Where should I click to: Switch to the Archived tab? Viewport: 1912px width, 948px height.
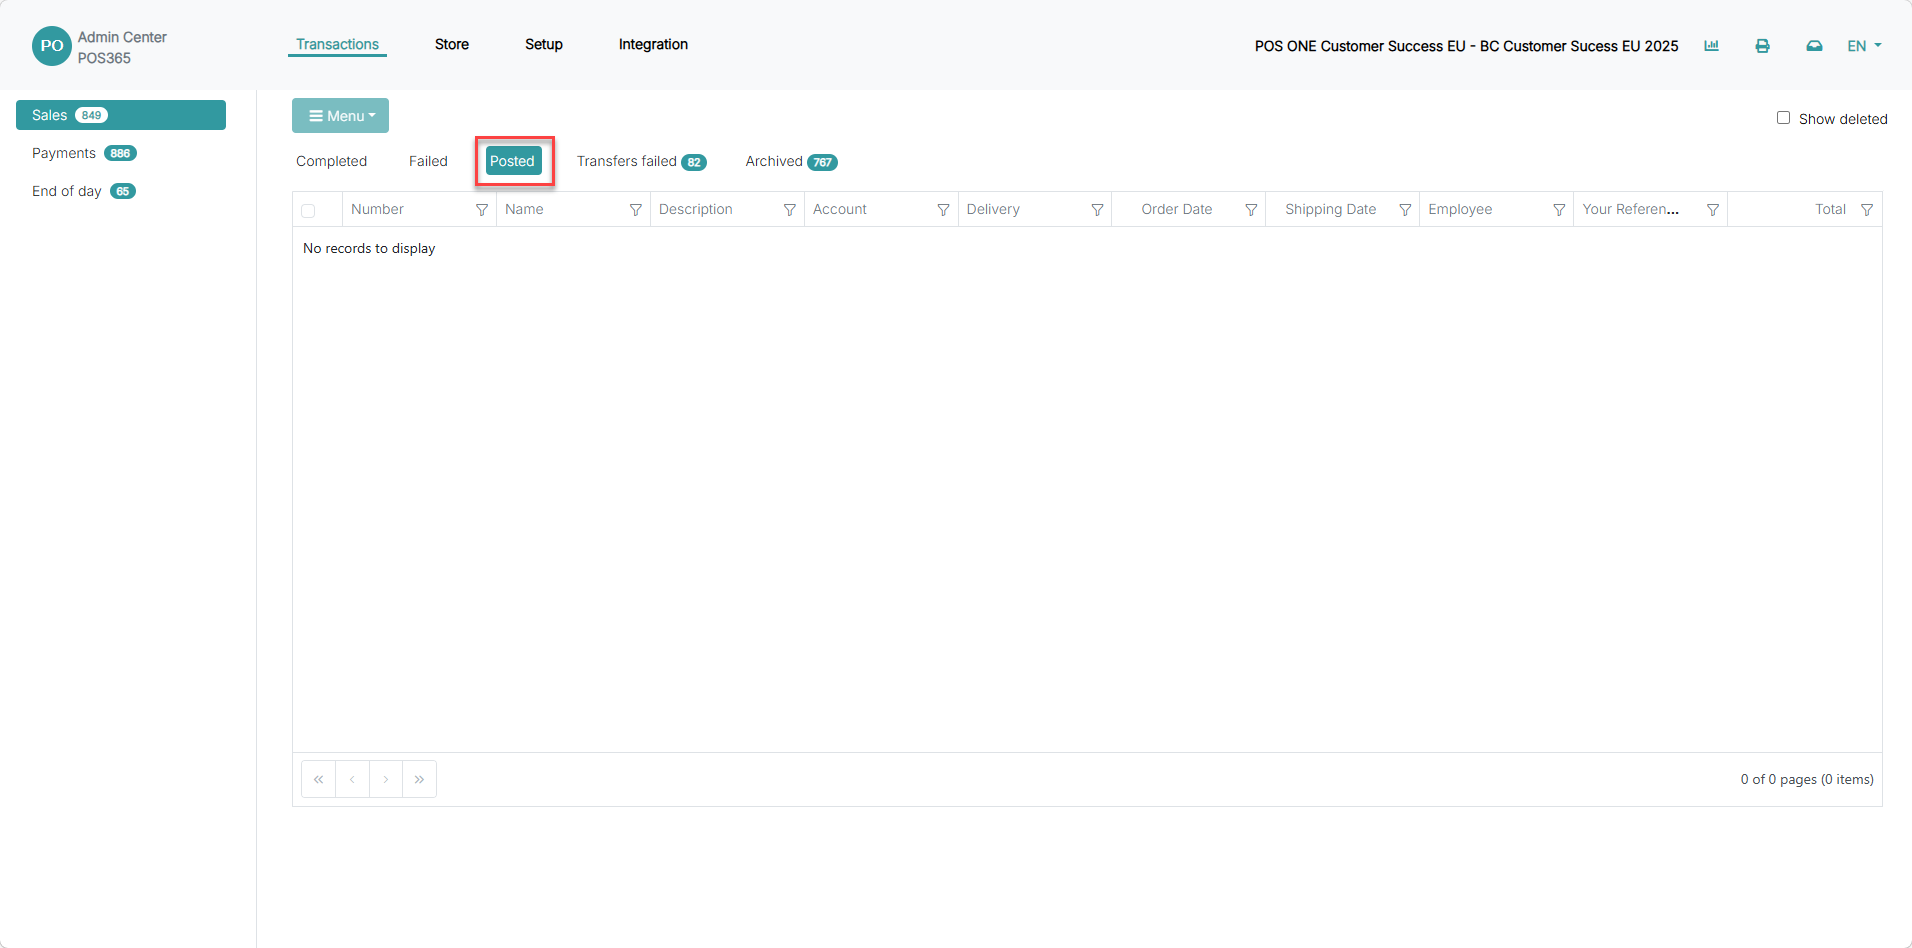791,161
